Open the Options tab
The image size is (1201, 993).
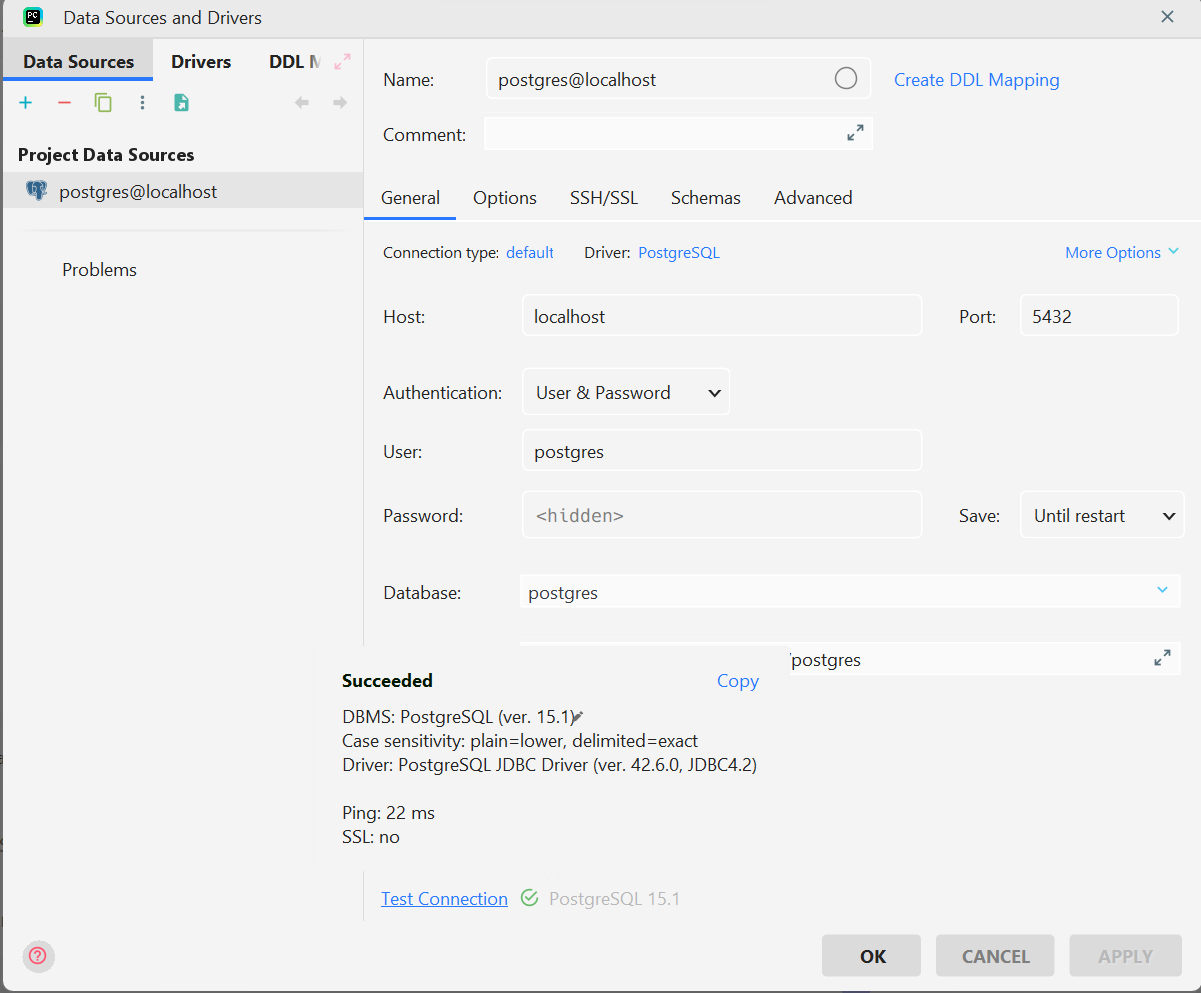click(x=505, y=198)
